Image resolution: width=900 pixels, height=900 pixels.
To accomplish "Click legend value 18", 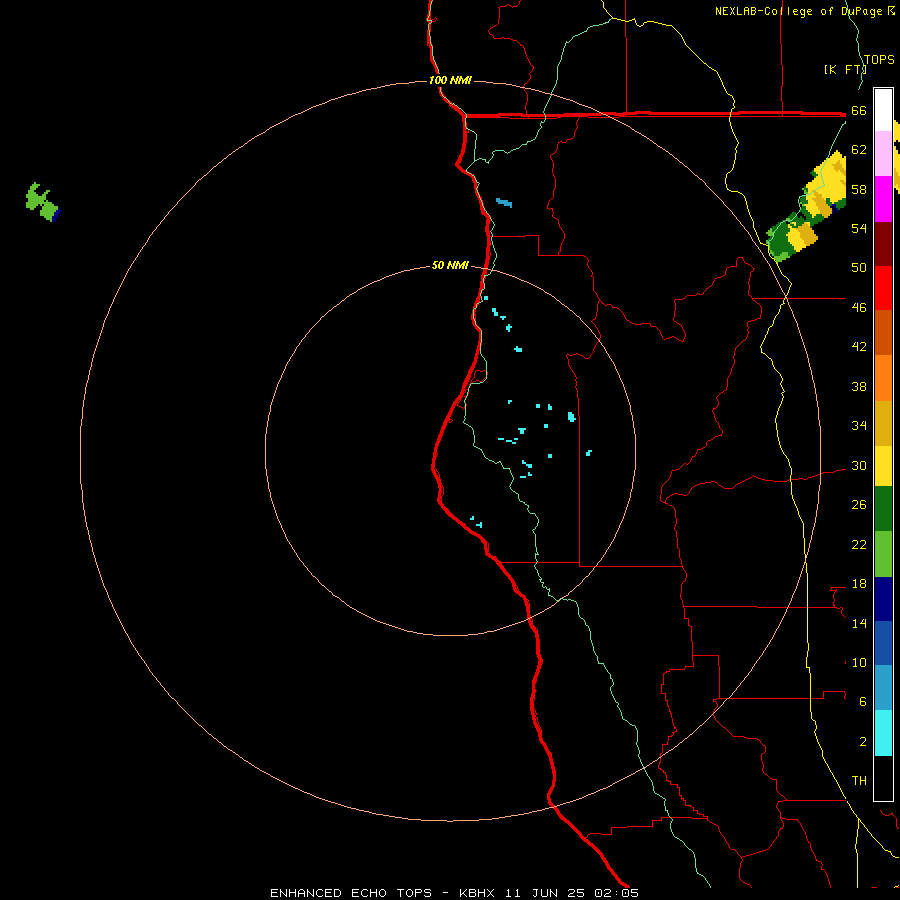I will tap(859, 584).
